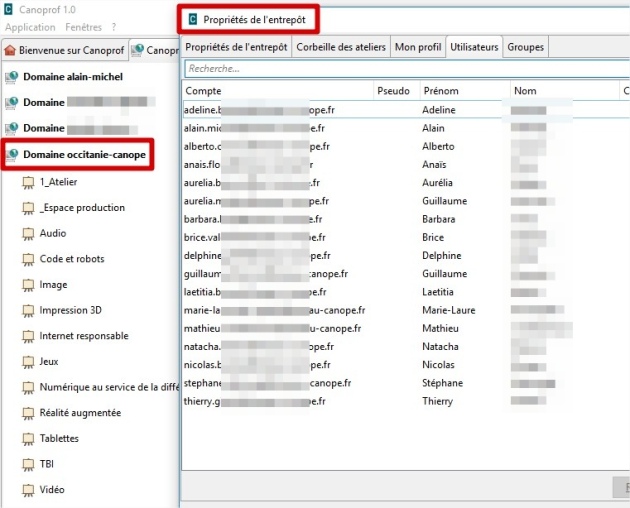Select the Delphine user row
This screenshot has height=508, width=630.
(406, 256)
